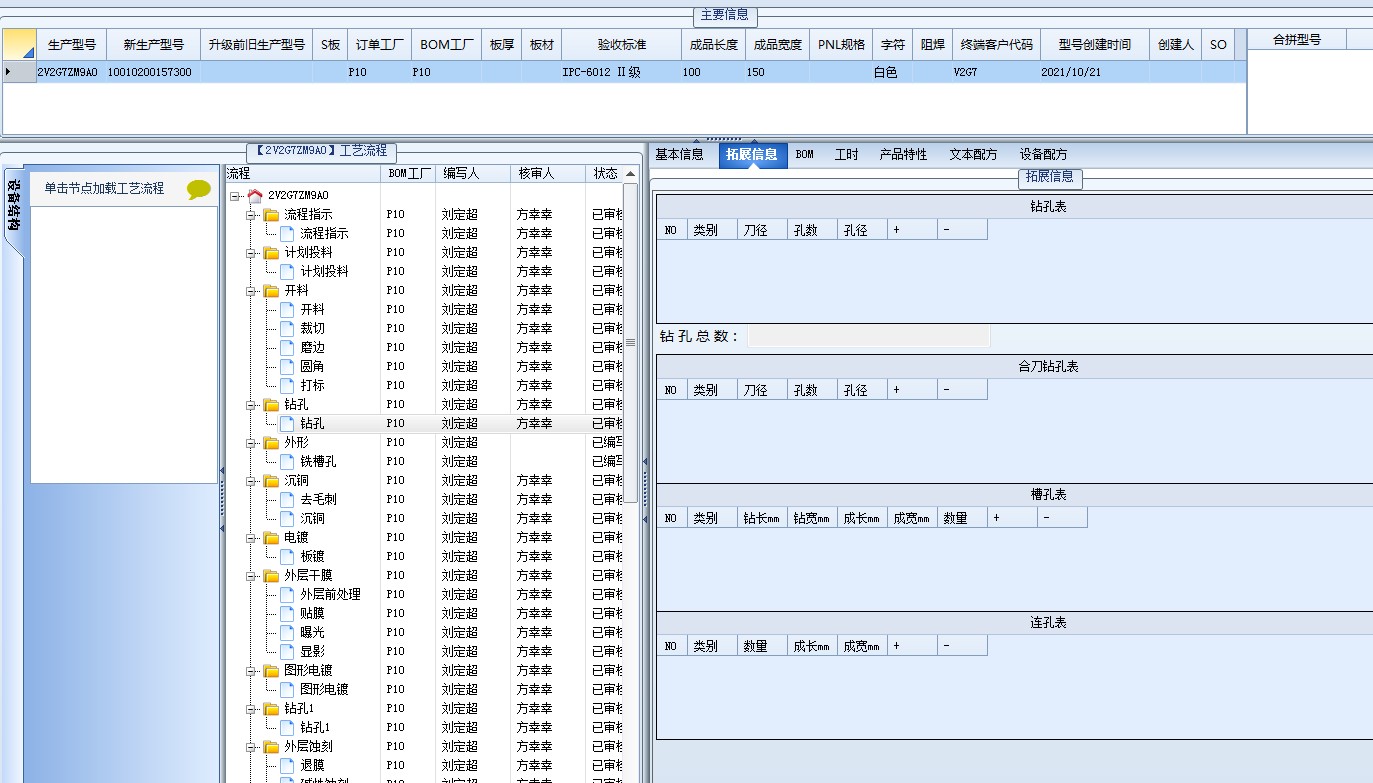Click the + column header in 钻孔表
Screen dimensions: 1373x783
[x=913, y=230]
